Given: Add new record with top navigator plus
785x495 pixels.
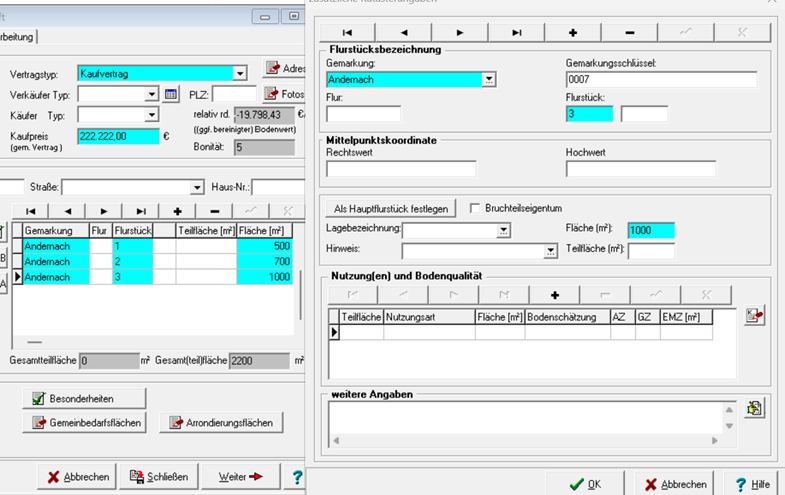Looking at the screenshot, I should point(573,33).
